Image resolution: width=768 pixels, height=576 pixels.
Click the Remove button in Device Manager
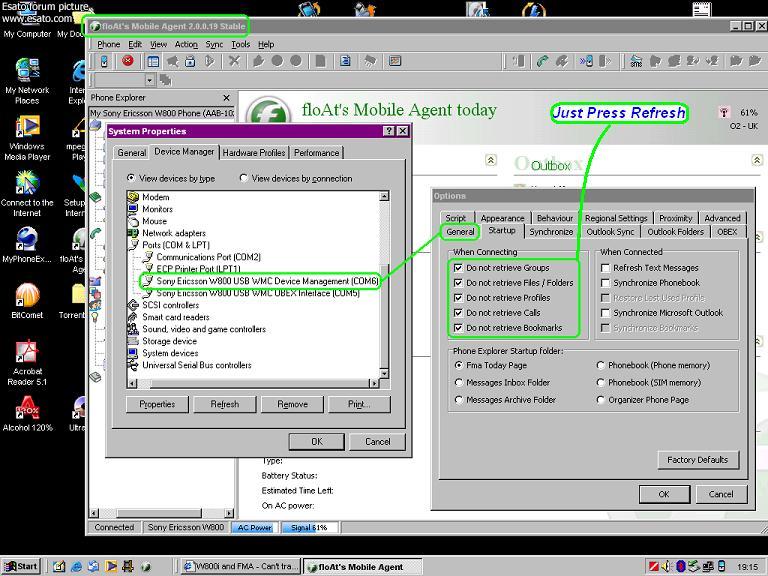(292, 404)
